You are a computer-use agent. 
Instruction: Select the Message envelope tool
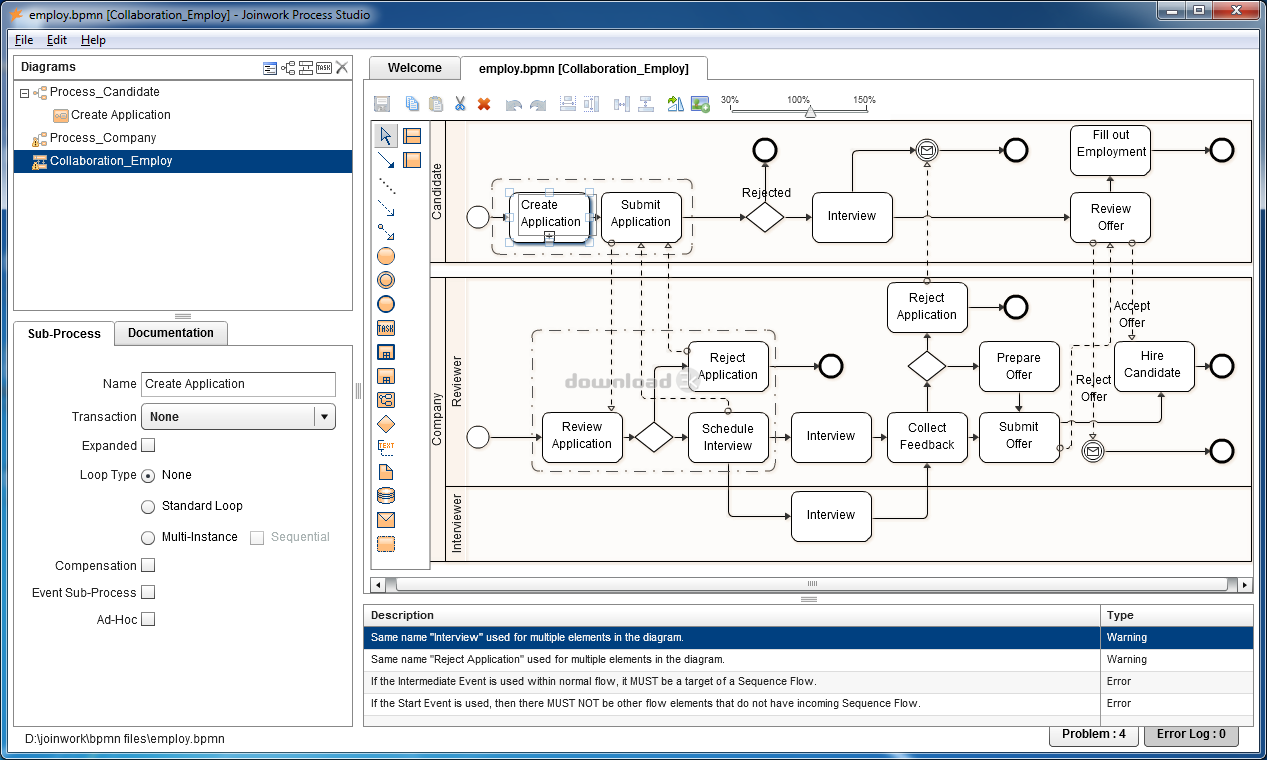pyautogui.click(x=386, y=520)
